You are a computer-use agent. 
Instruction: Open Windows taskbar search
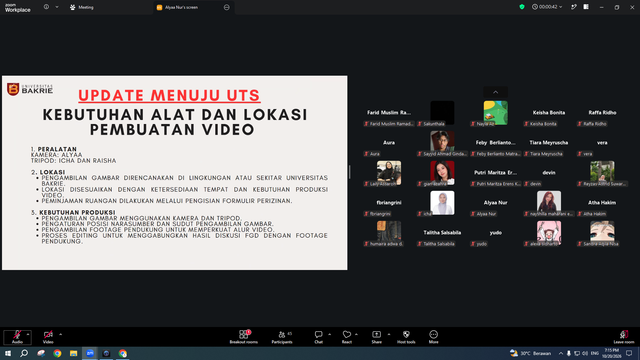(x=24, y=353)
